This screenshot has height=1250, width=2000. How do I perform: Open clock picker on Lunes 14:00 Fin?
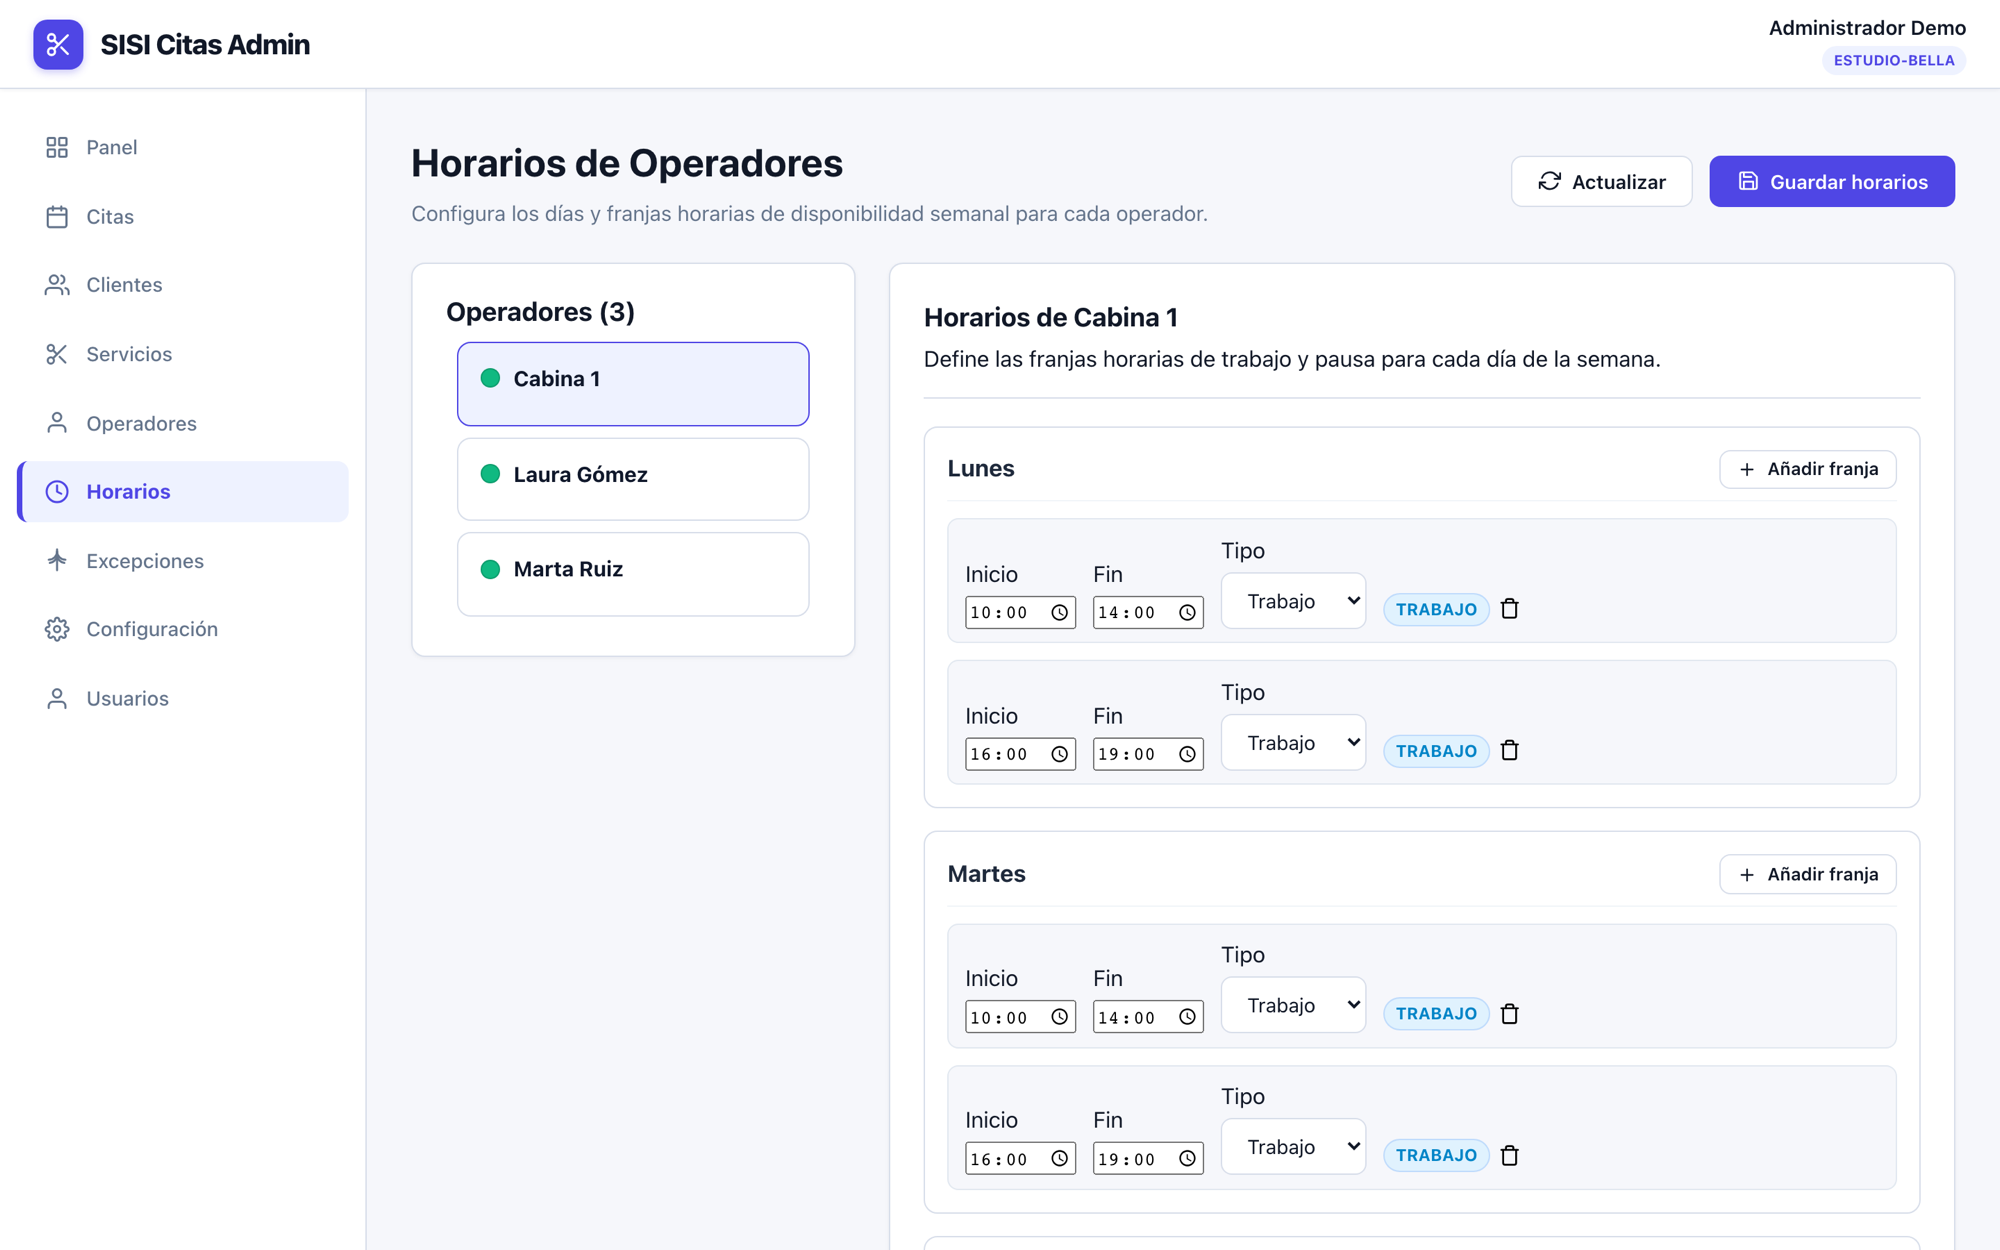1187,613
